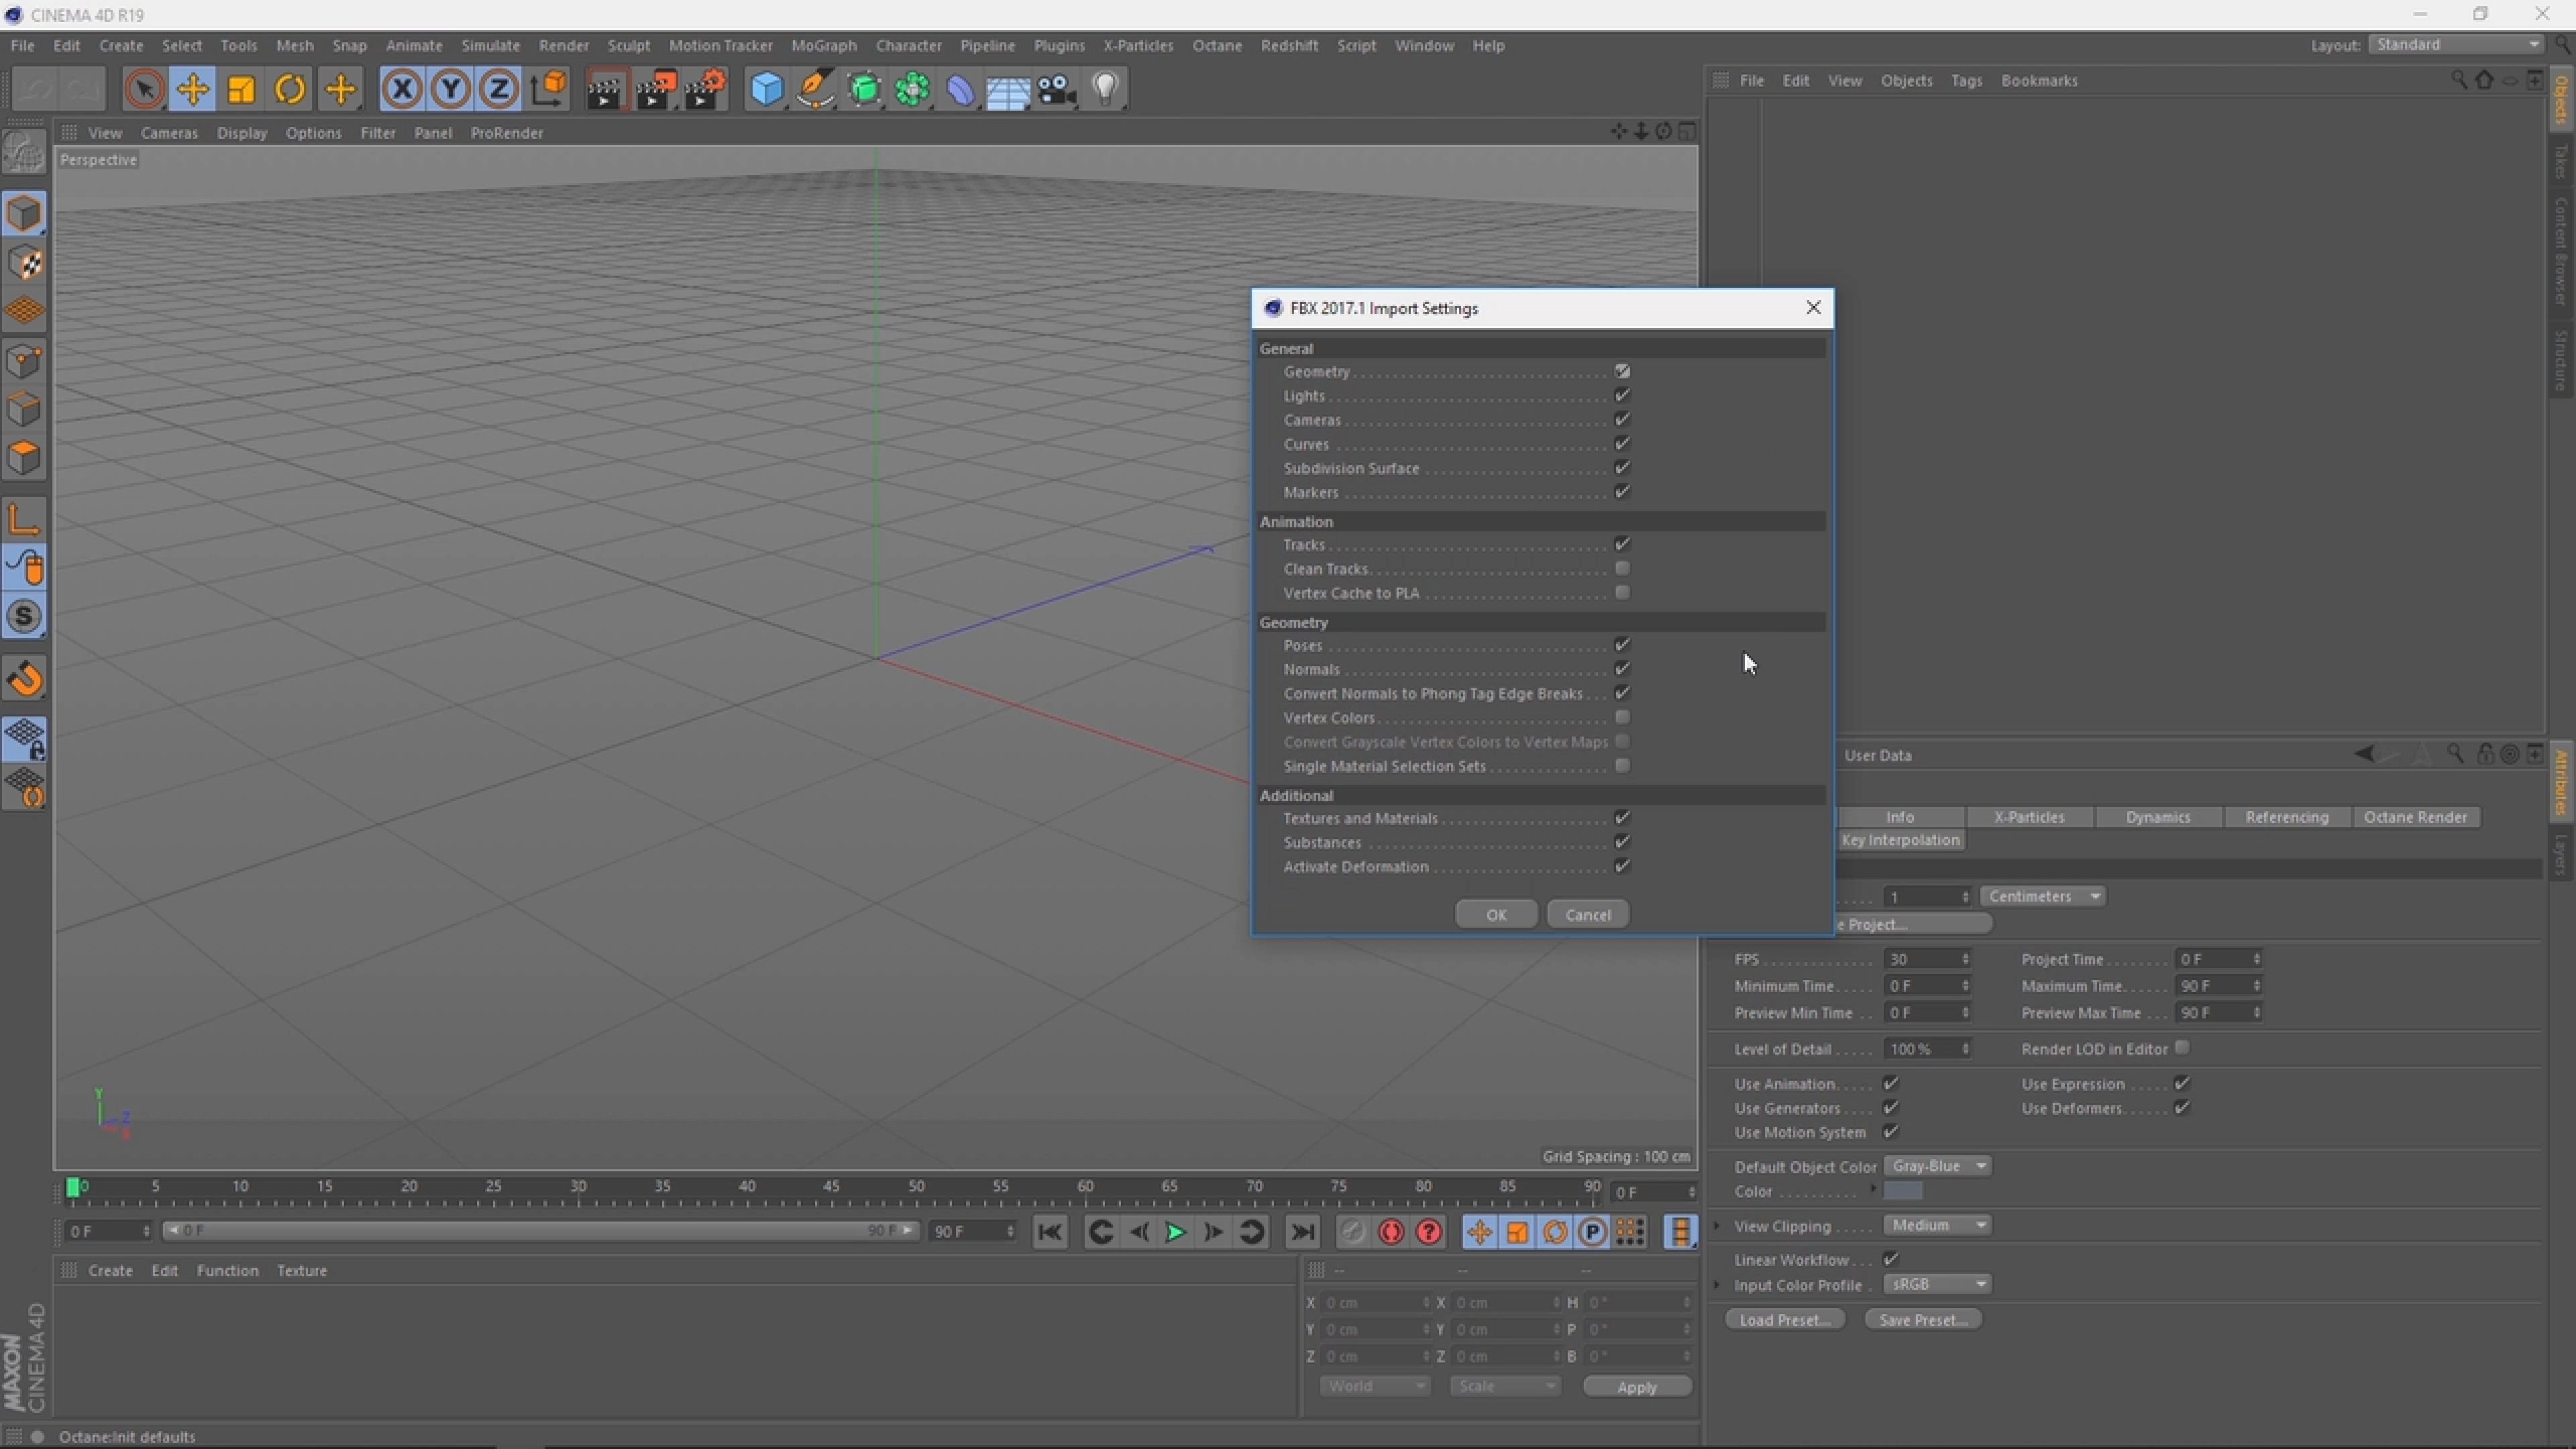Jump to end of animation
Screen dimensions: 2576x1449
click(x=1302, y=1232)
